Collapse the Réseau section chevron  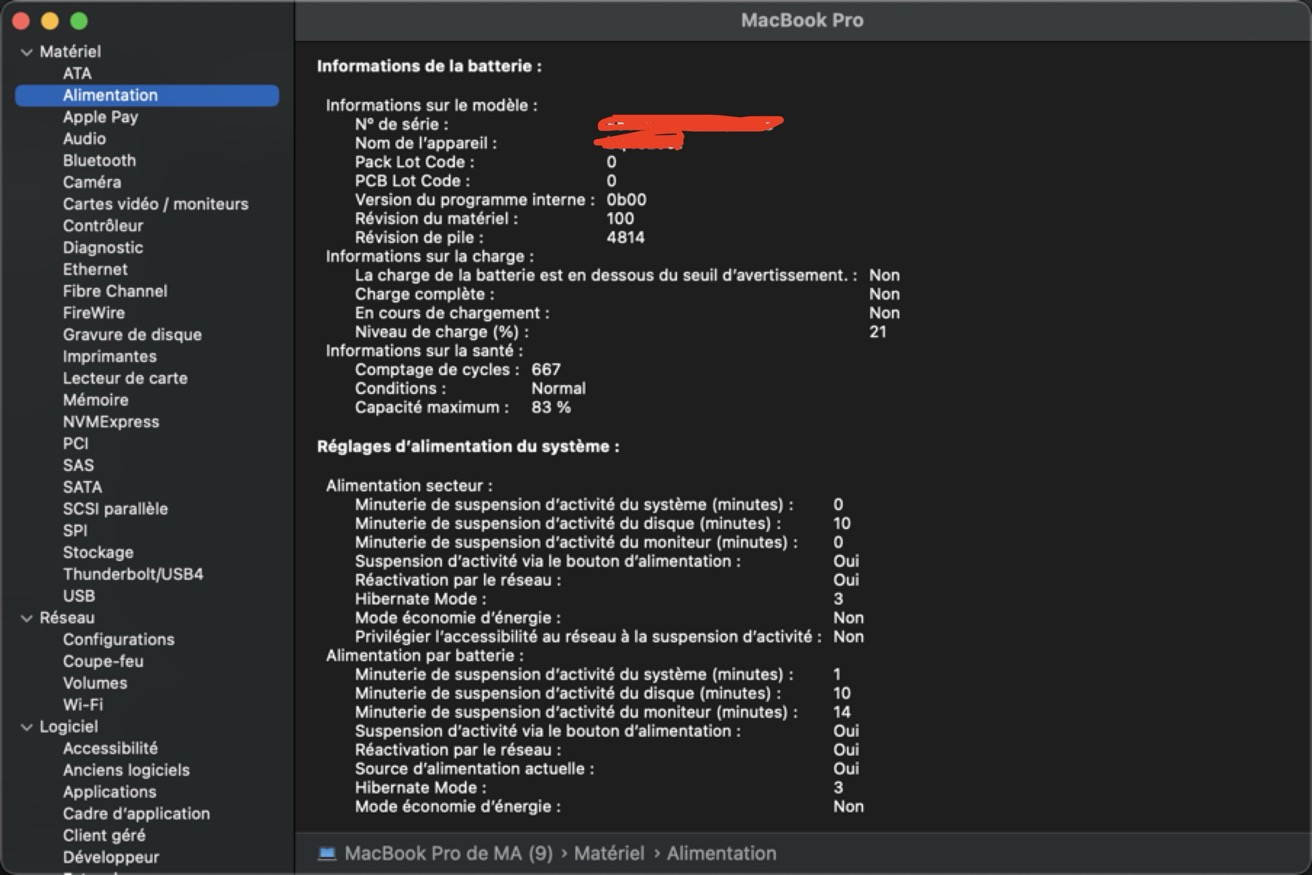tap(26, 618)
